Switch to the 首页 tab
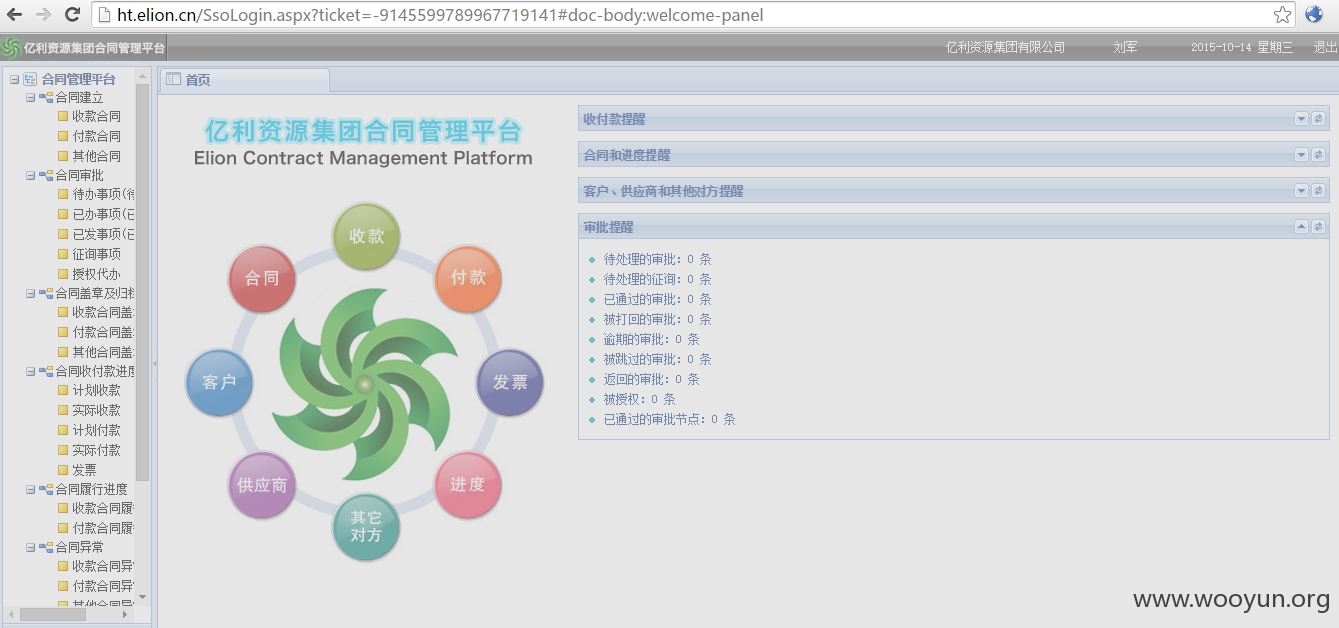Image resolution: width=1339 pixels, height=628 pixels. pos(245,80)
